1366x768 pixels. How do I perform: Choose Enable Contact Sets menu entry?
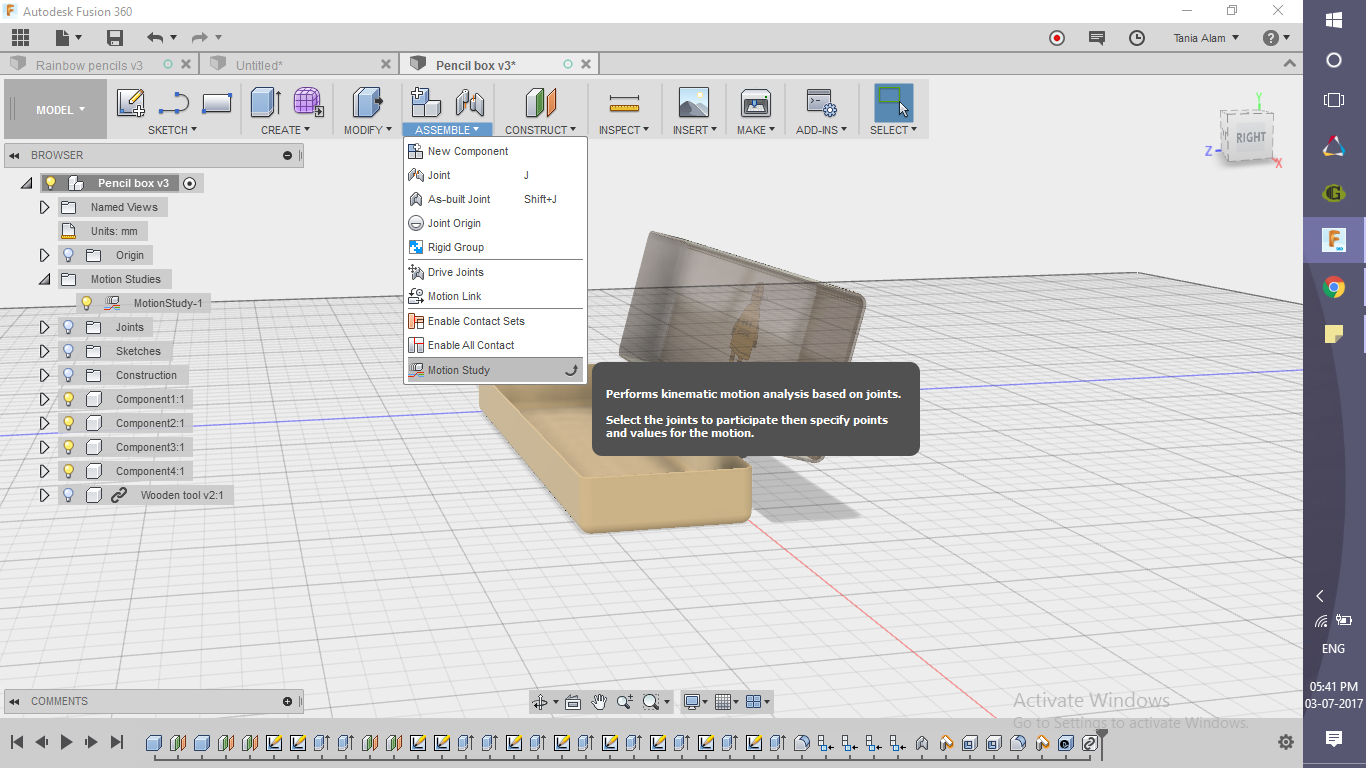(x=495, y=321)
